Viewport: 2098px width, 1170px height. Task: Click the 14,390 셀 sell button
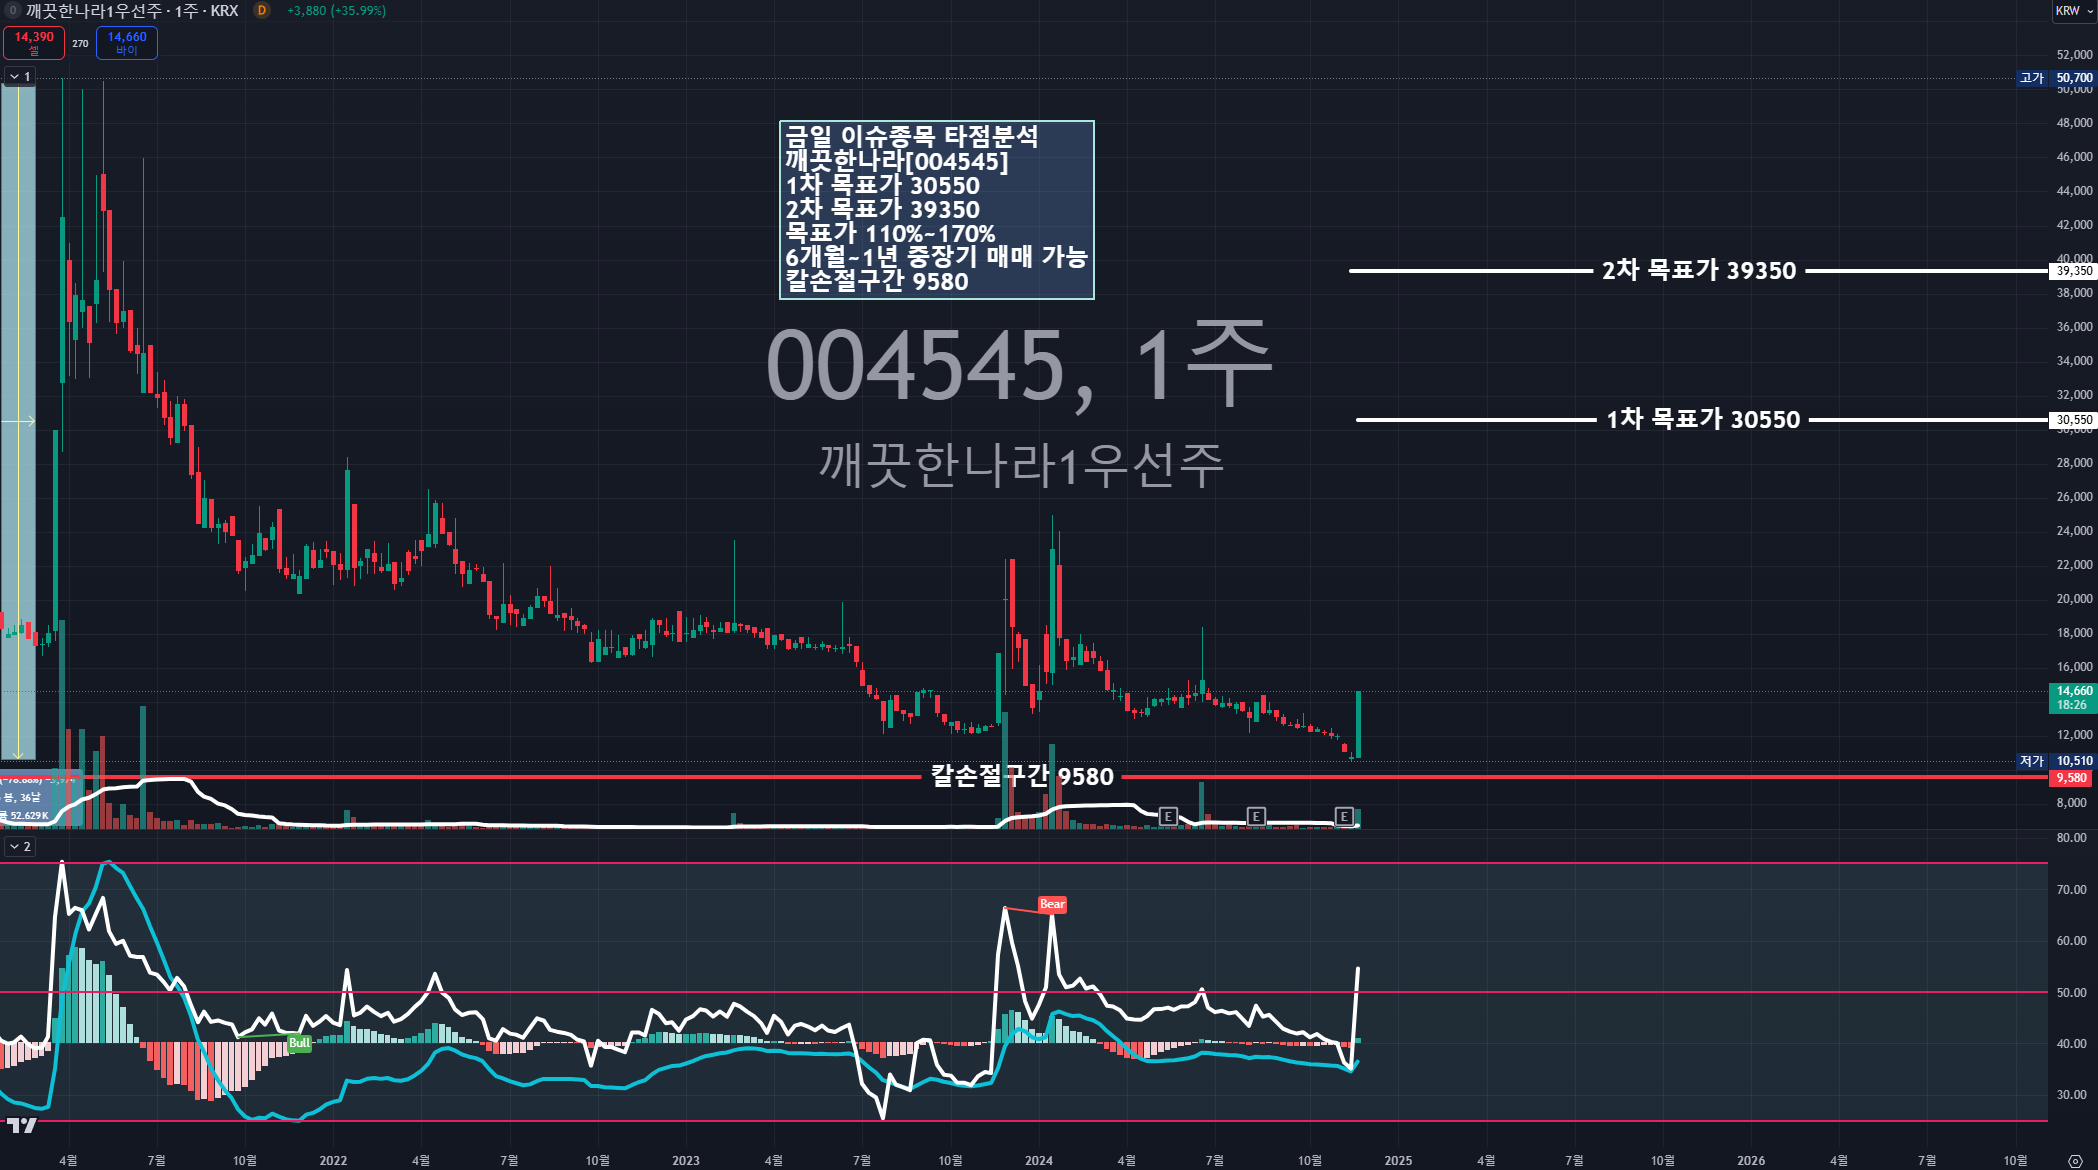click(x=34, y=43)
